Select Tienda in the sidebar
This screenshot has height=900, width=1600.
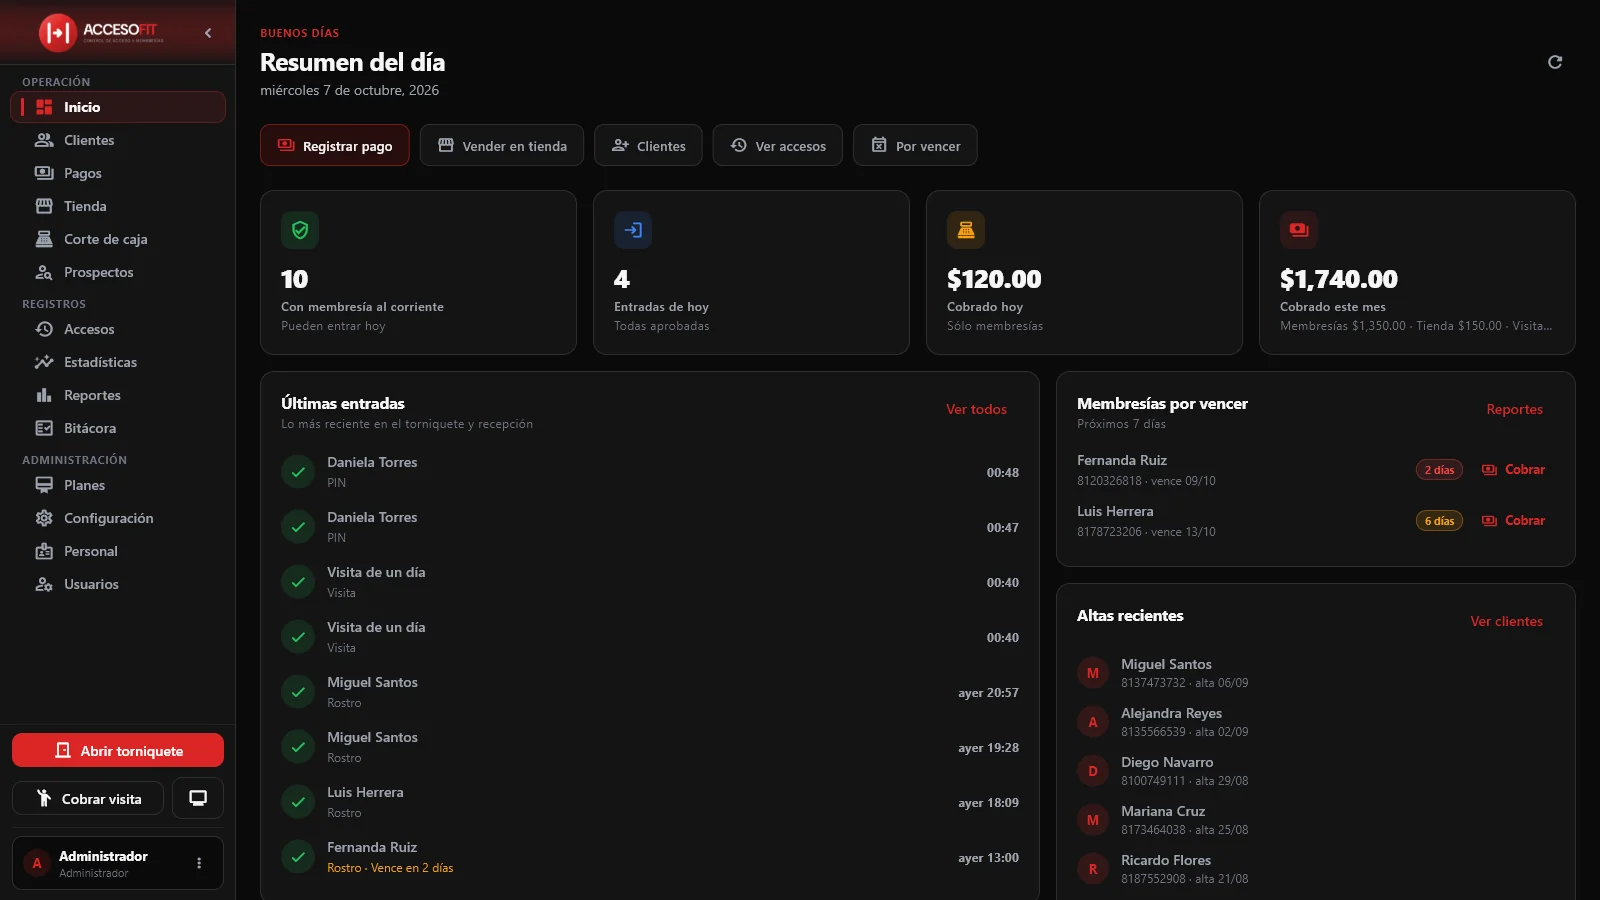coord(118,206)
